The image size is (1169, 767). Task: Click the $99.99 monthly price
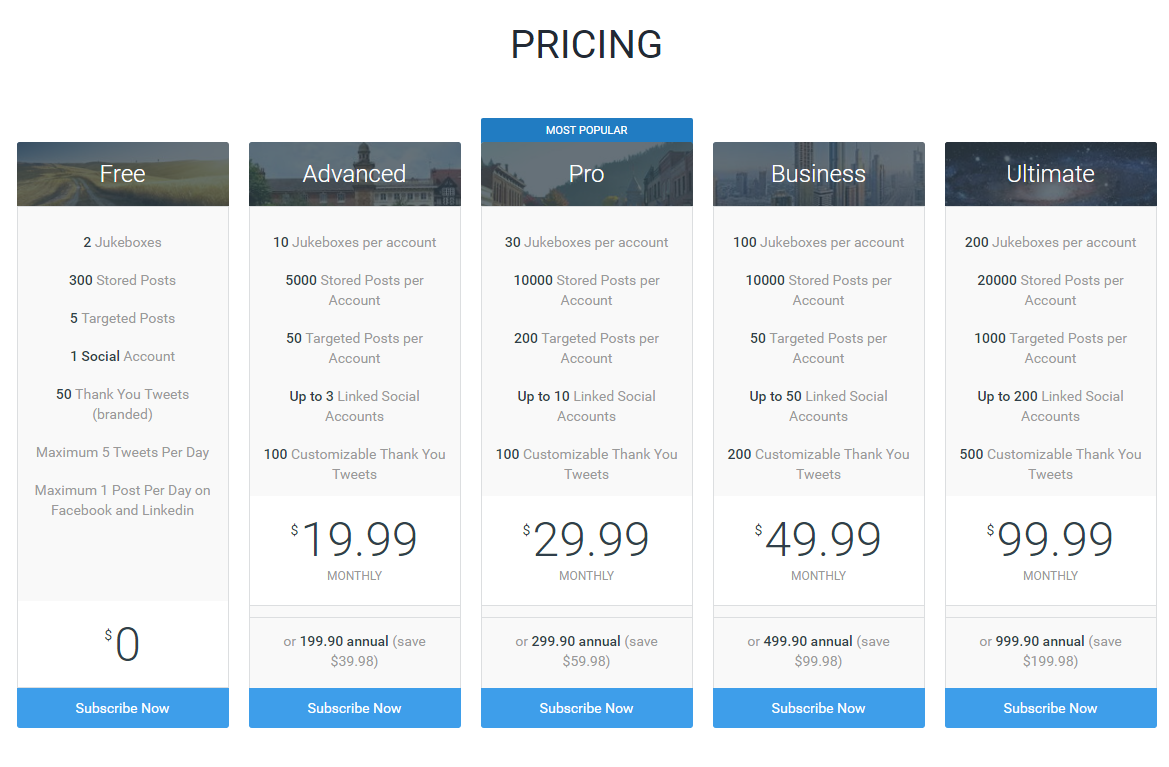coord(1050,540)
